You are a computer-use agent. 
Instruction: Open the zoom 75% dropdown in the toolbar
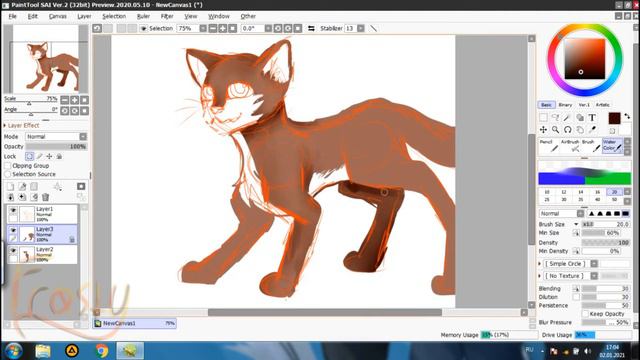click(x=203, y=29)
